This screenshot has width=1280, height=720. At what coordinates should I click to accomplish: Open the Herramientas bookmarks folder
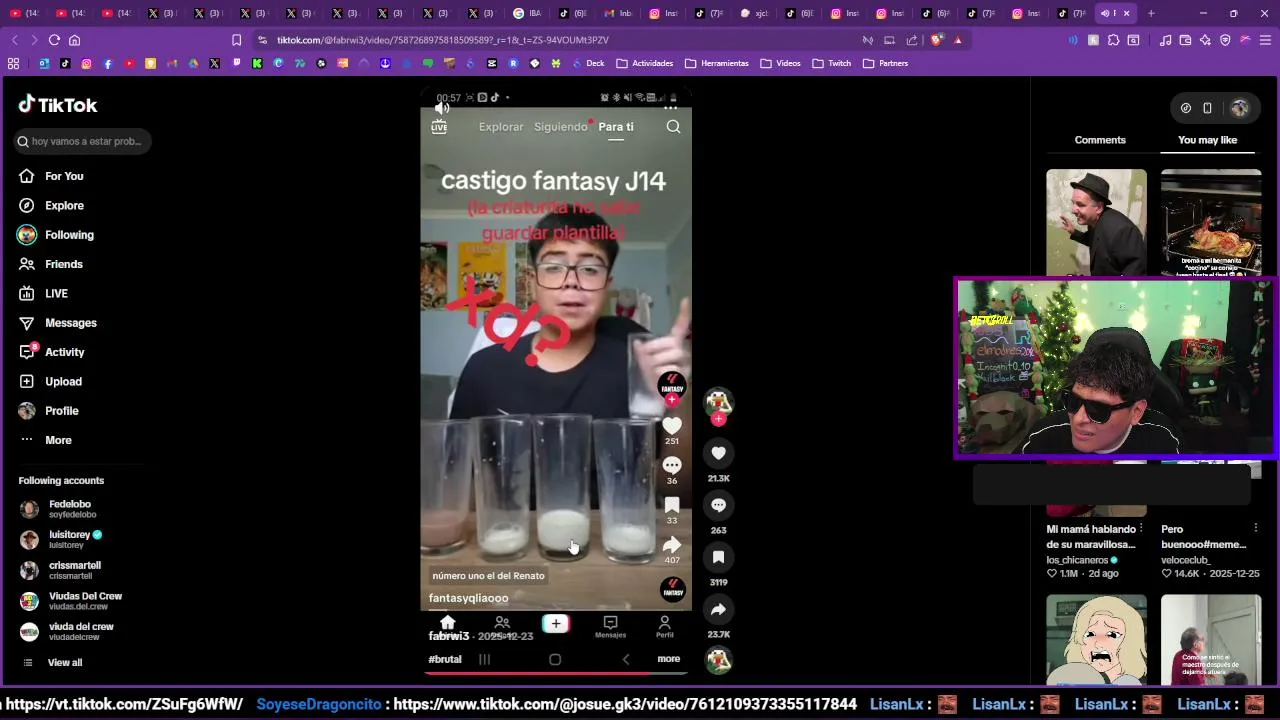[x=717, y=63]
